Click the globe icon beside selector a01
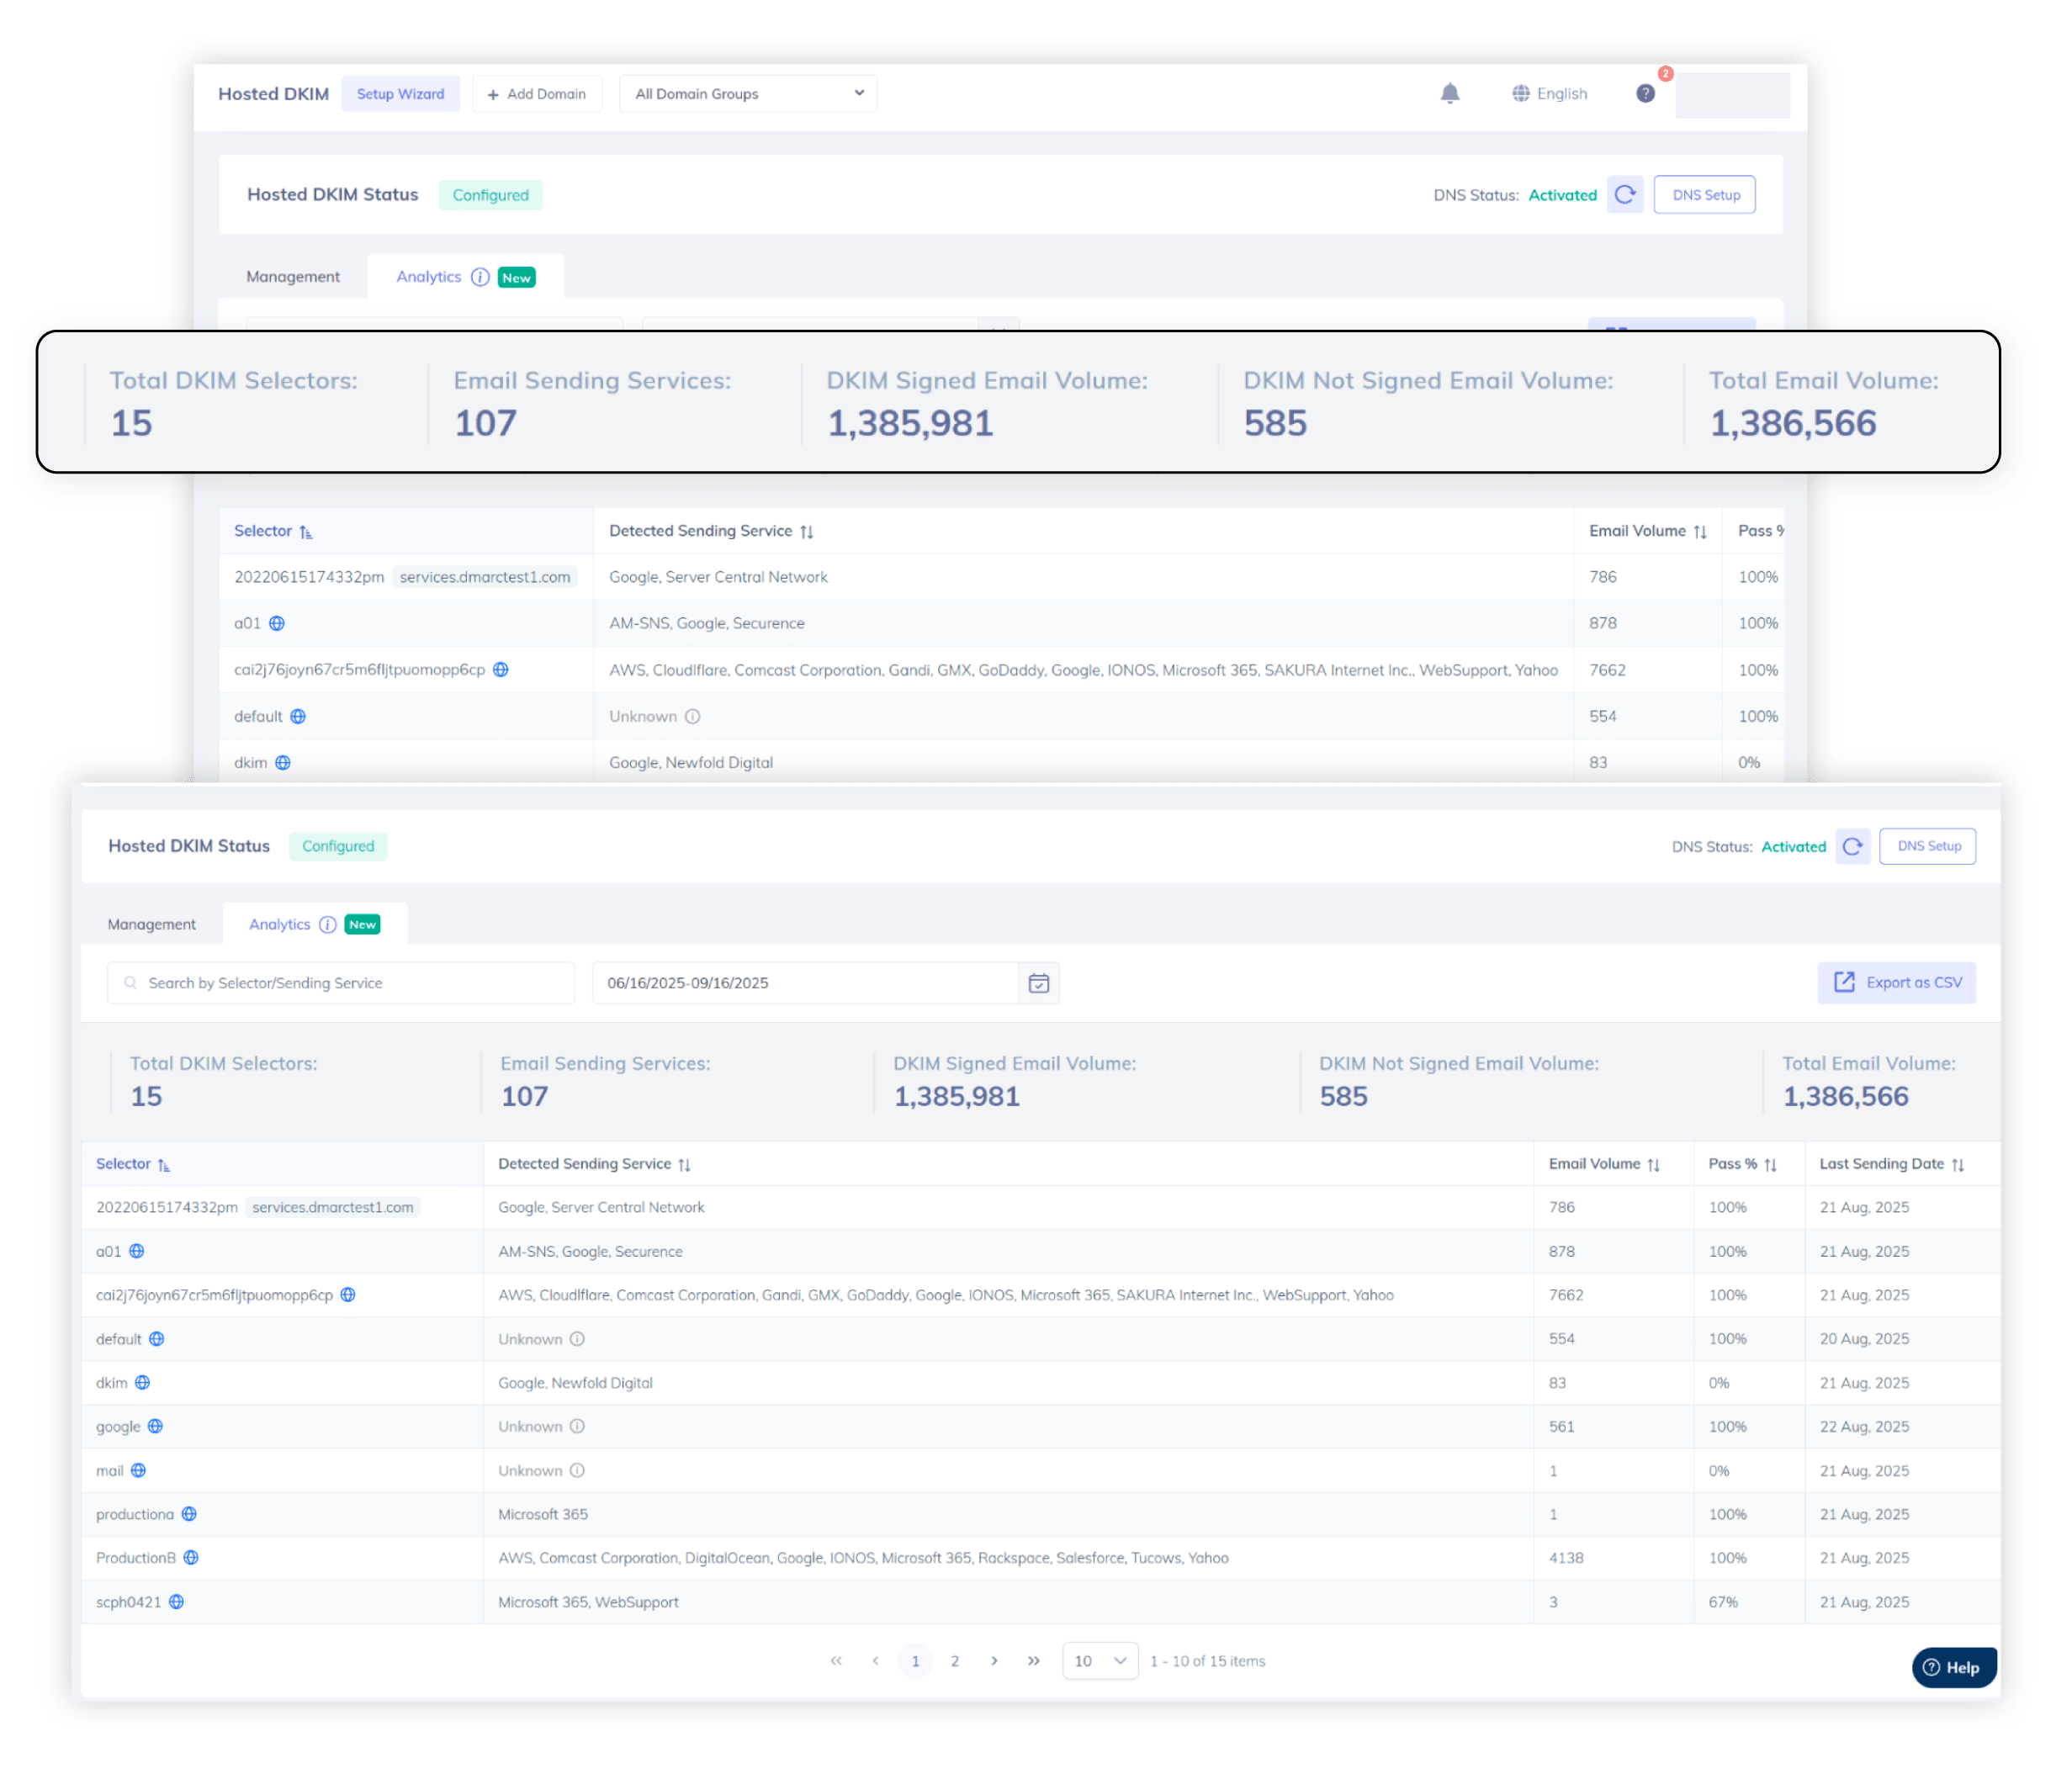Screen dimensions: 2072x1790 tap(137, 1251)
